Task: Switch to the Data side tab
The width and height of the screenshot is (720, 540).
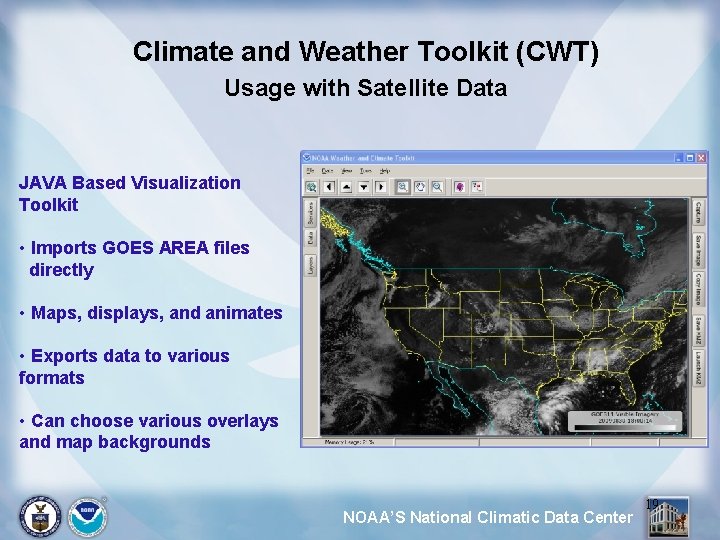Action: click(310, 237)
